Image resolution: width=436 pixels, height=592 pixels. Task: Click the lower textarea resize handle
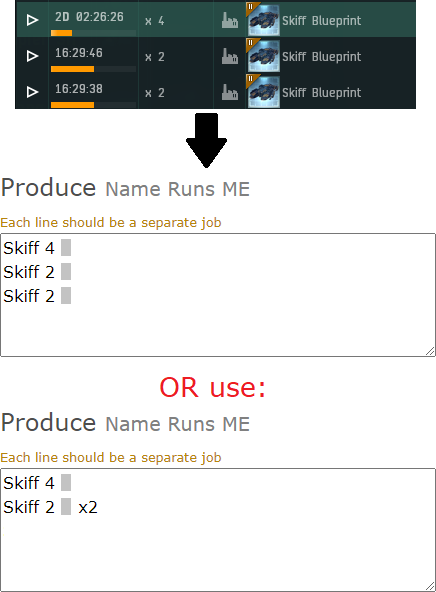(x=430, y=586)
